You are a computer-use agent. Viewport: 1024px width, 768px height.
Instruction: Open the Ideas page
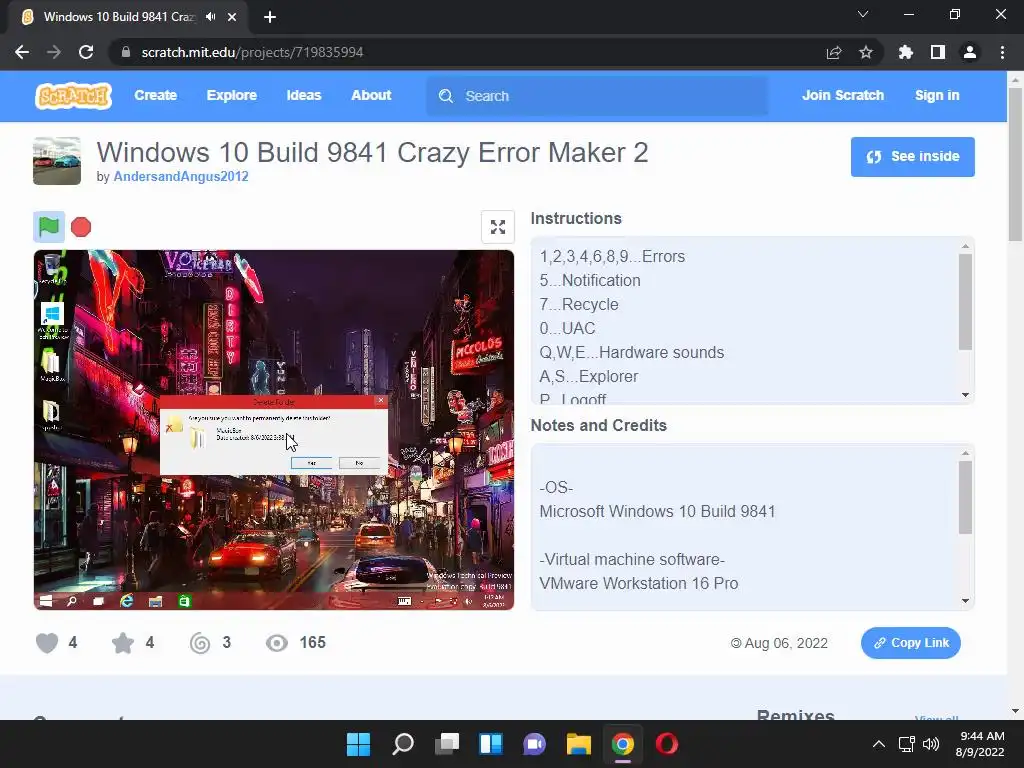click(x=304, y=95)
